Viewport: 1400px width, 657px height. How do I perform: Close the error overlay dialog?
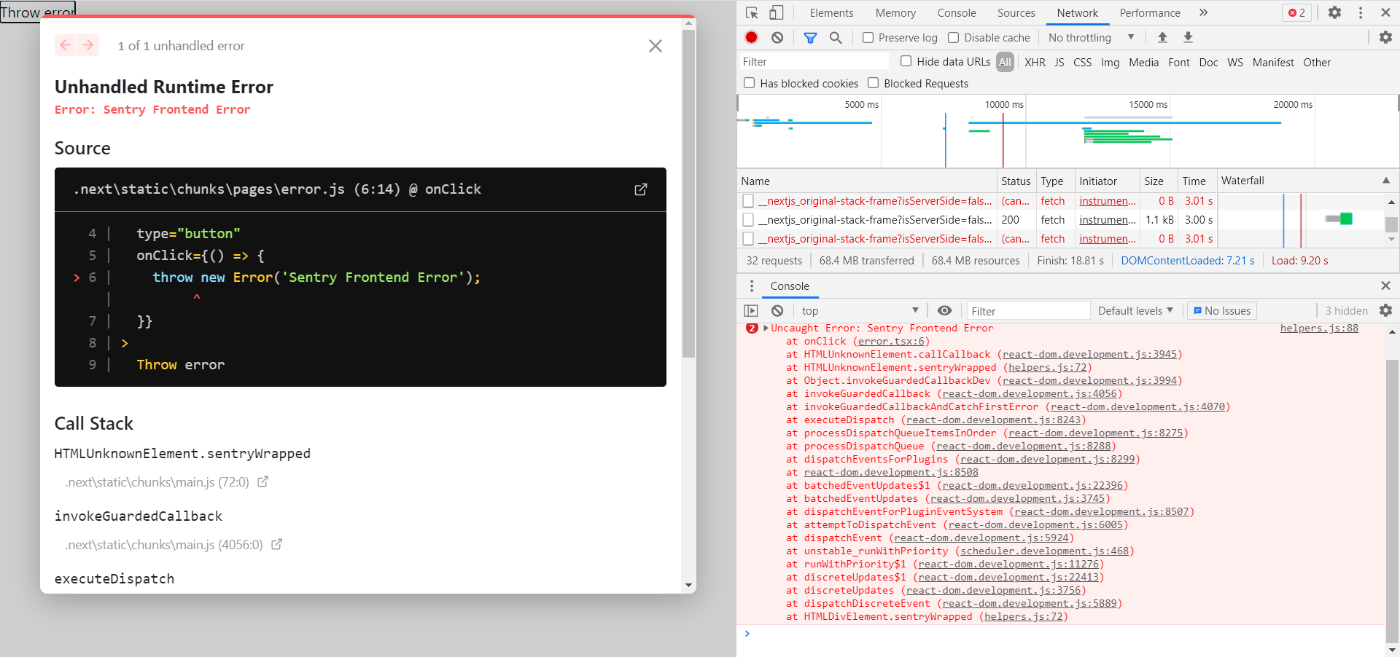(655, 46)
